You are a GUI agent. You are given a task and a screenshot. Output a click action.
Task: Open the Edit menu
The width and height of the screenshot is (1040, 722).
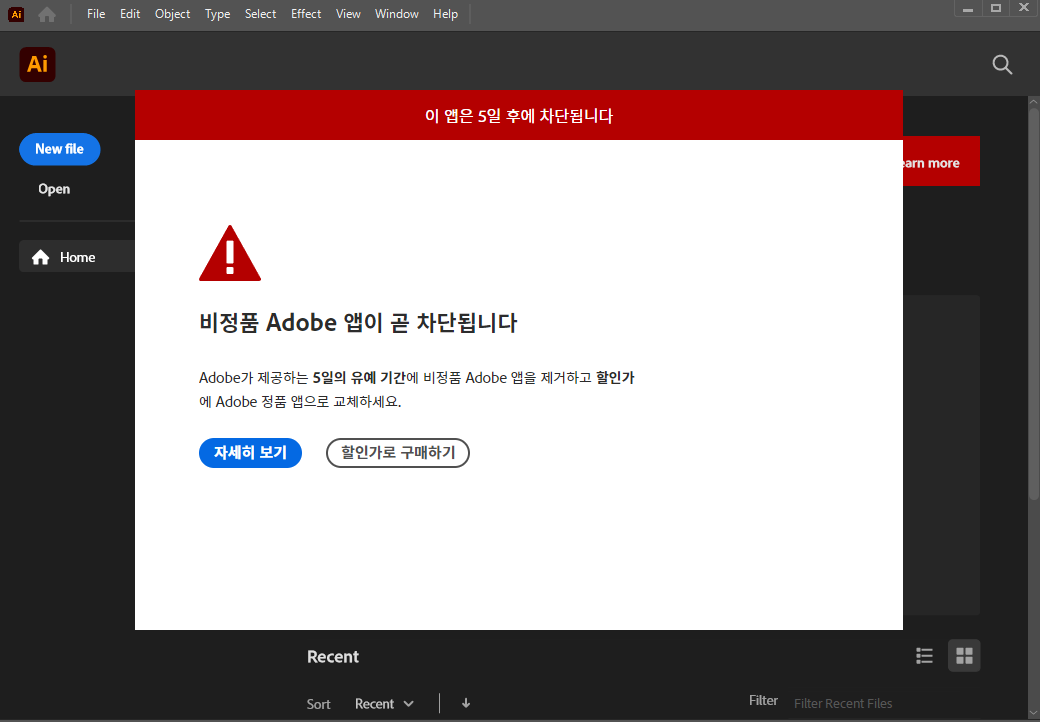click(x=130, y=14)
